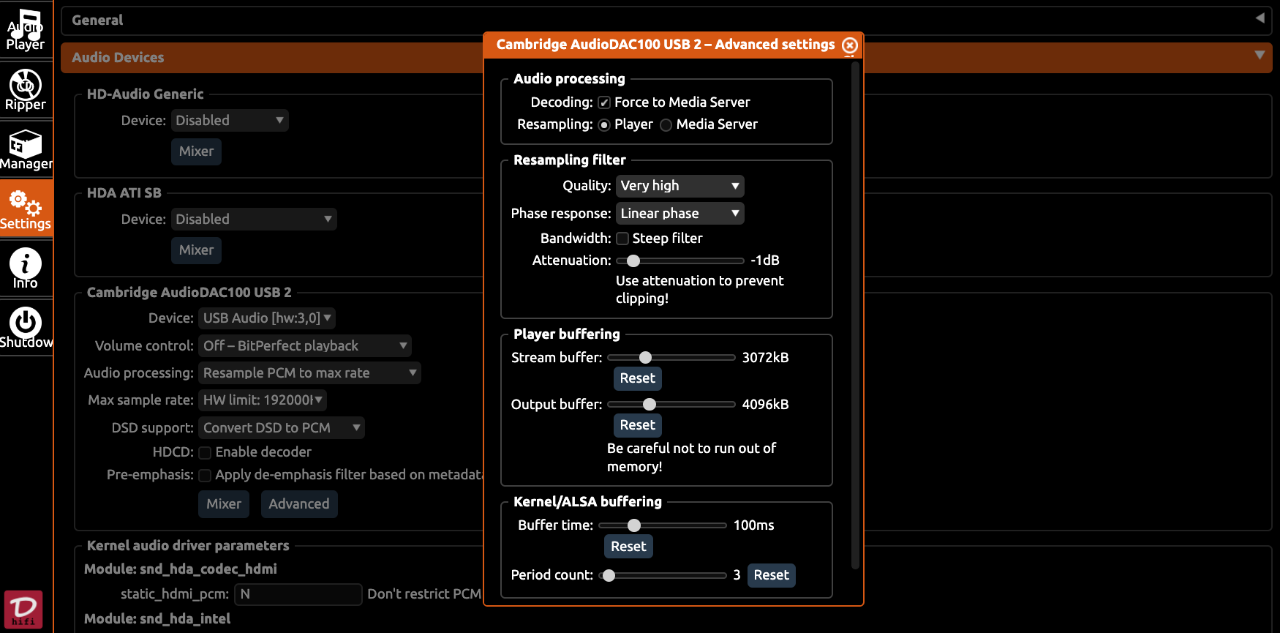Reset the Stream buffer value

(637, 378)
